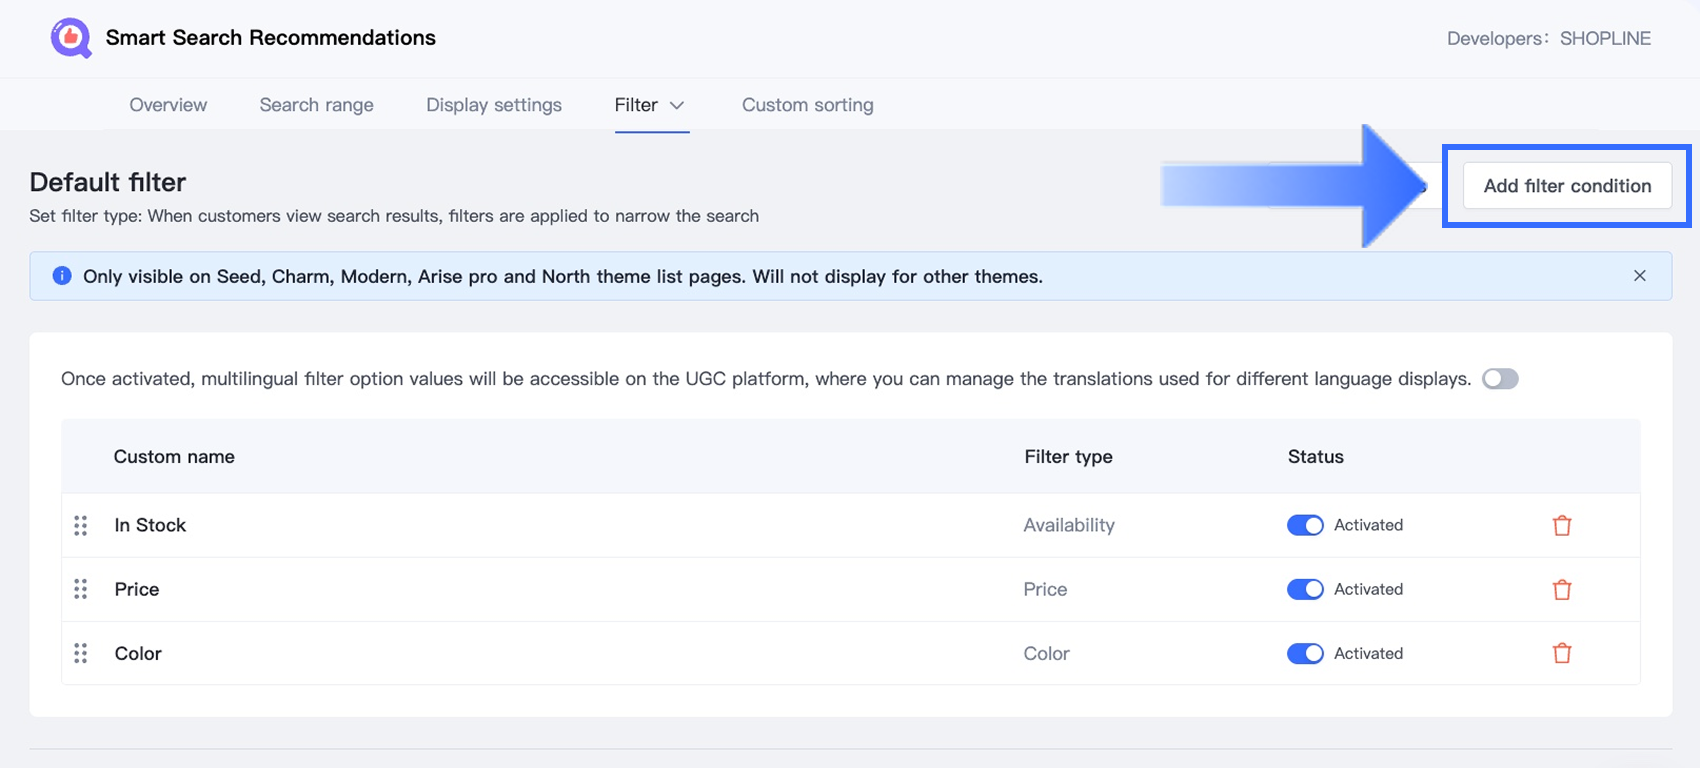Disable the In Stock filter toggle
Screen dimensions: 1700x768
pyautogui.click(x=1305, y=525)
